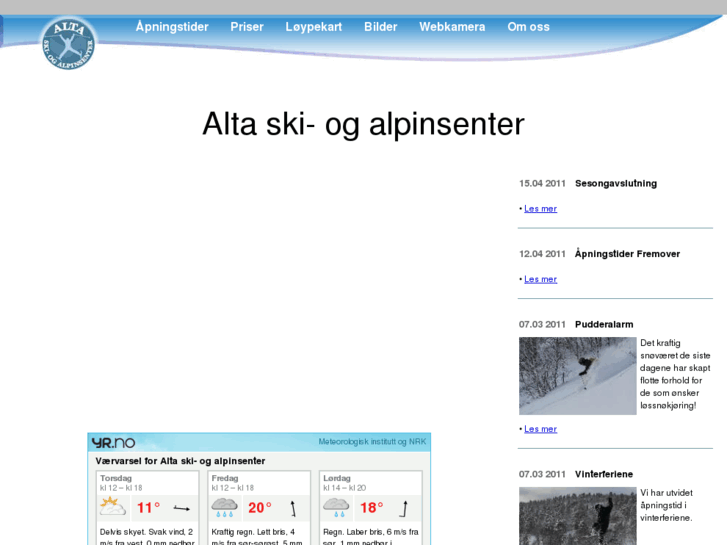Open the Løypekart navigation item
Viewport: 727px width, 545px height.
click(313, 27)
